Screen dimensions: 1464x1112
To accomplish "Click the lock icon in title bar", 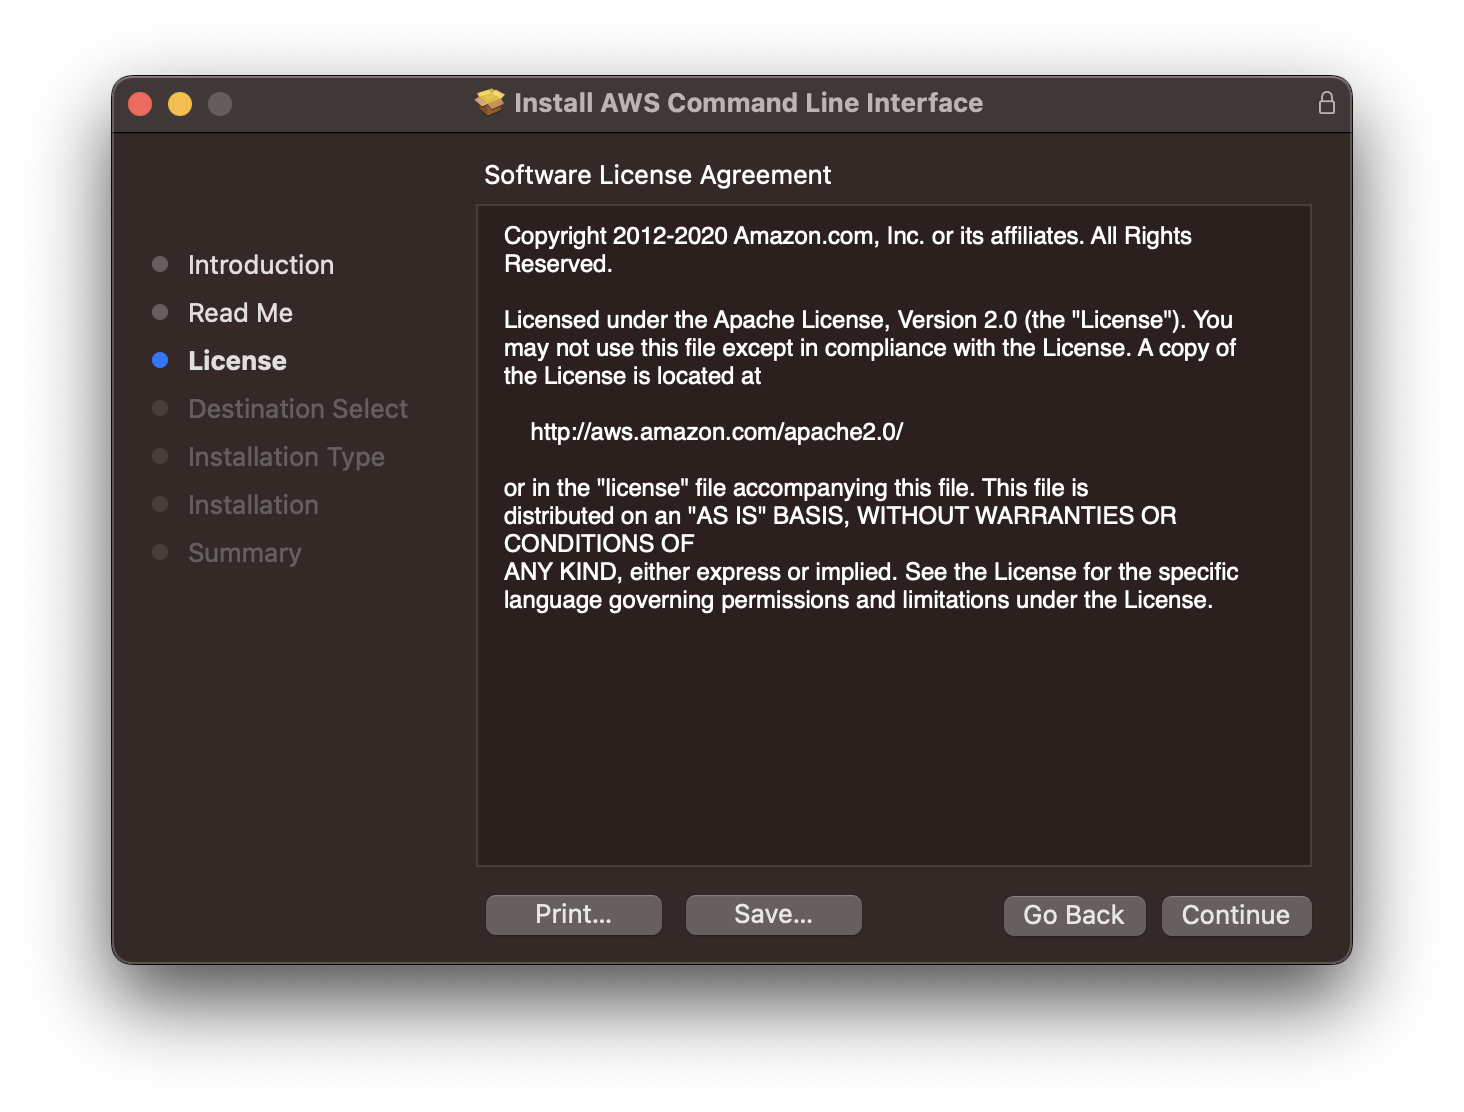I will tap(1326, 103).
